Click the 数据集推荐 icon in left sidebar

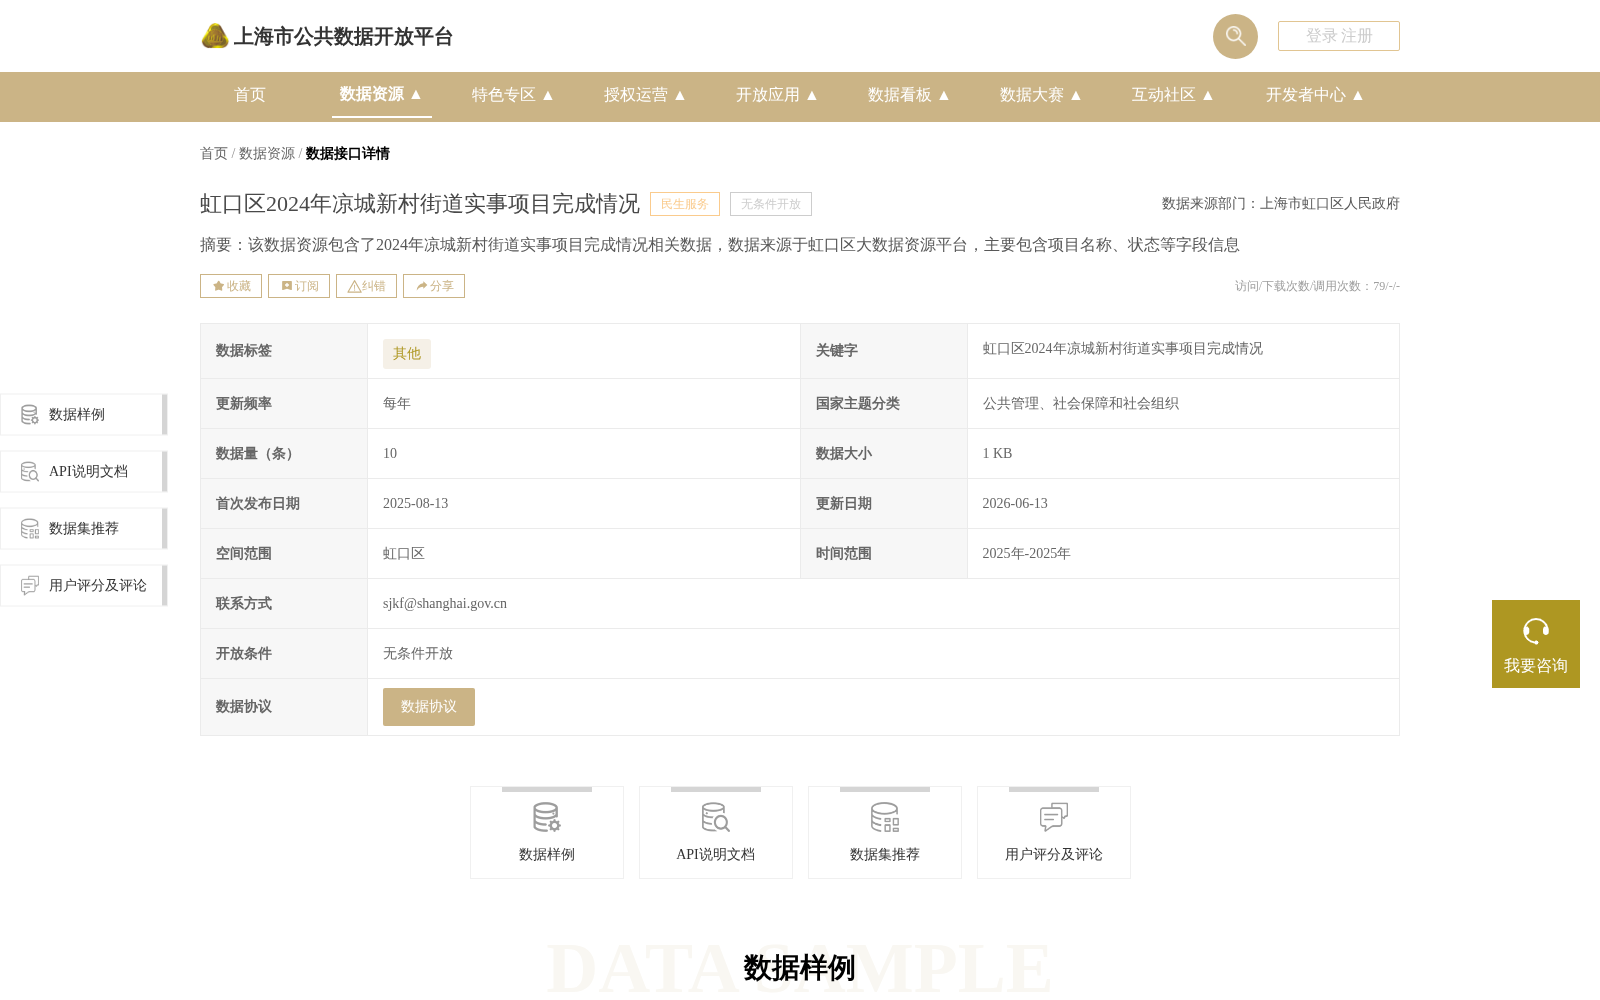(x=30, y=529)
